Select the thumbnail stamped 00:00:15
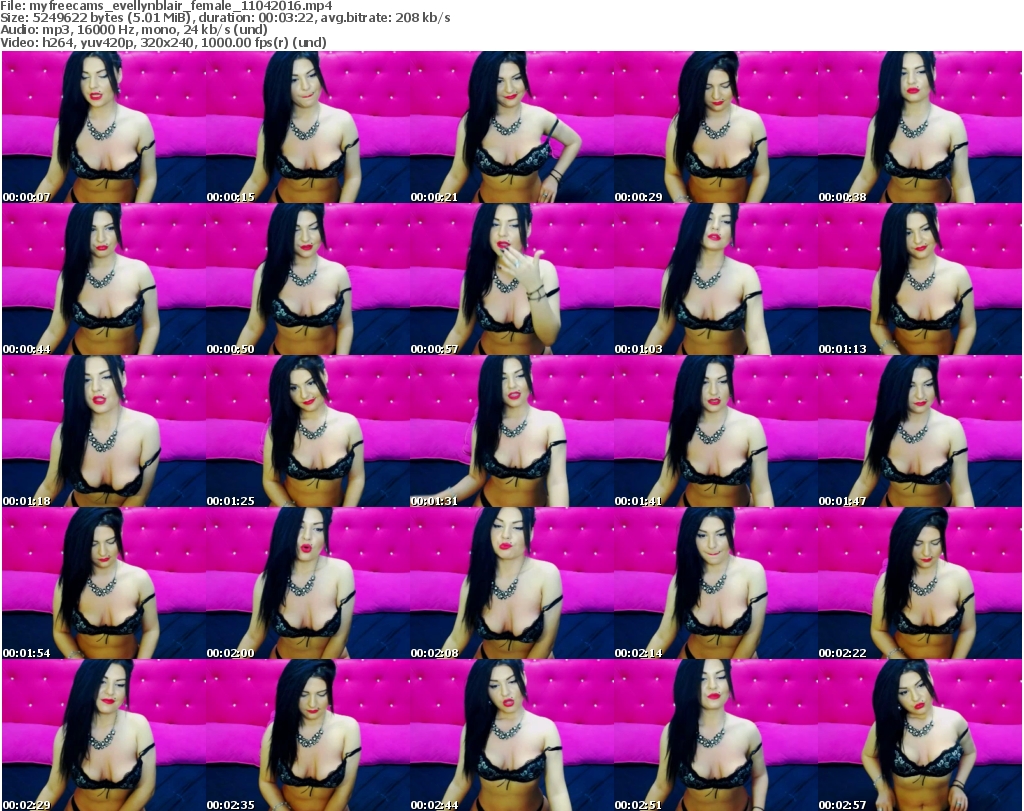Viewport: 1024px width, 811px height. (x=308, y=127)
